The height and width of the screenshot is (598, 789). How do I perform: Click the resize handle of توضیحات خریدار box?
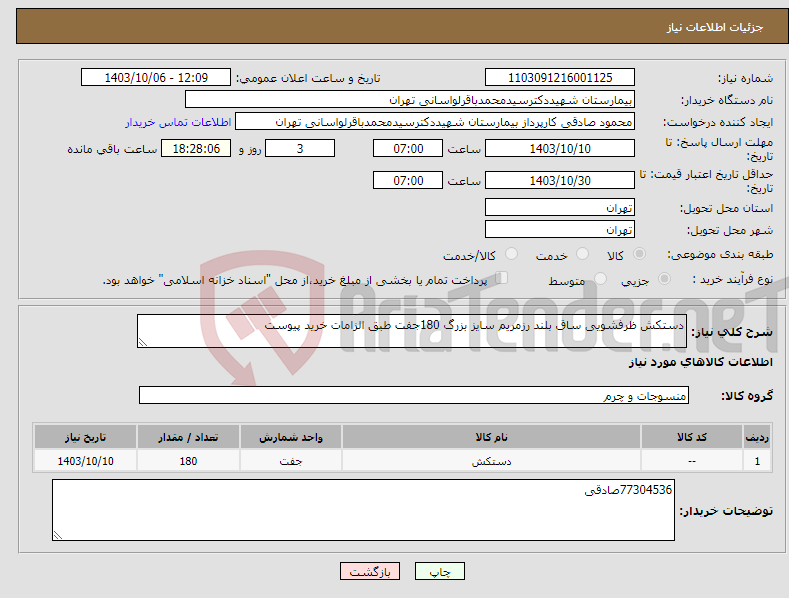tap(58, 535)
